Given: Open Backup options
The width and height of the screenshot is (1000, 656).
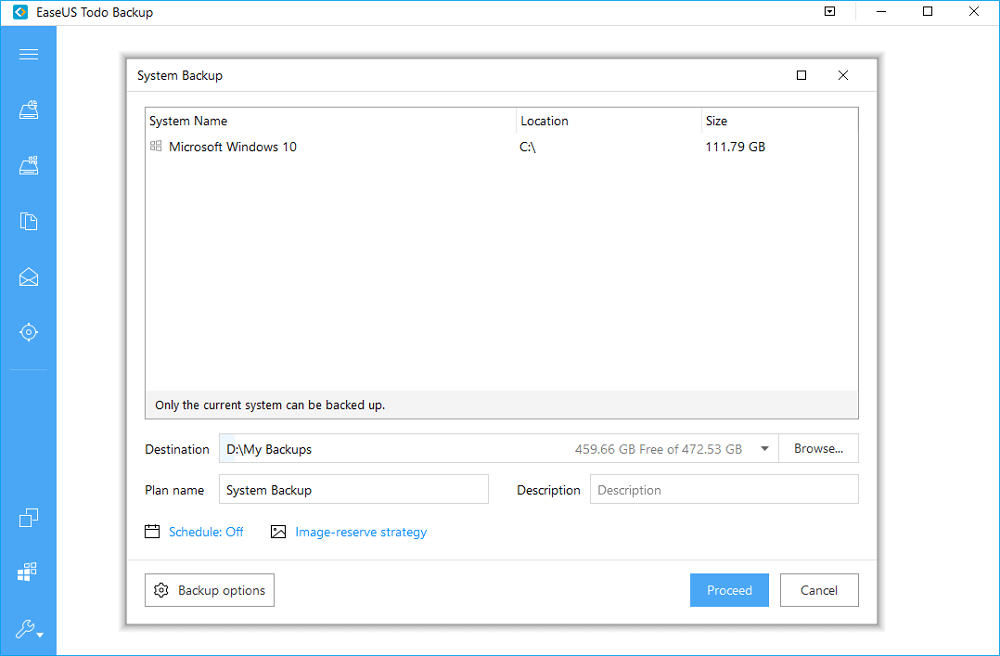Looking at the screenshot, I should (x=210, y=590).
